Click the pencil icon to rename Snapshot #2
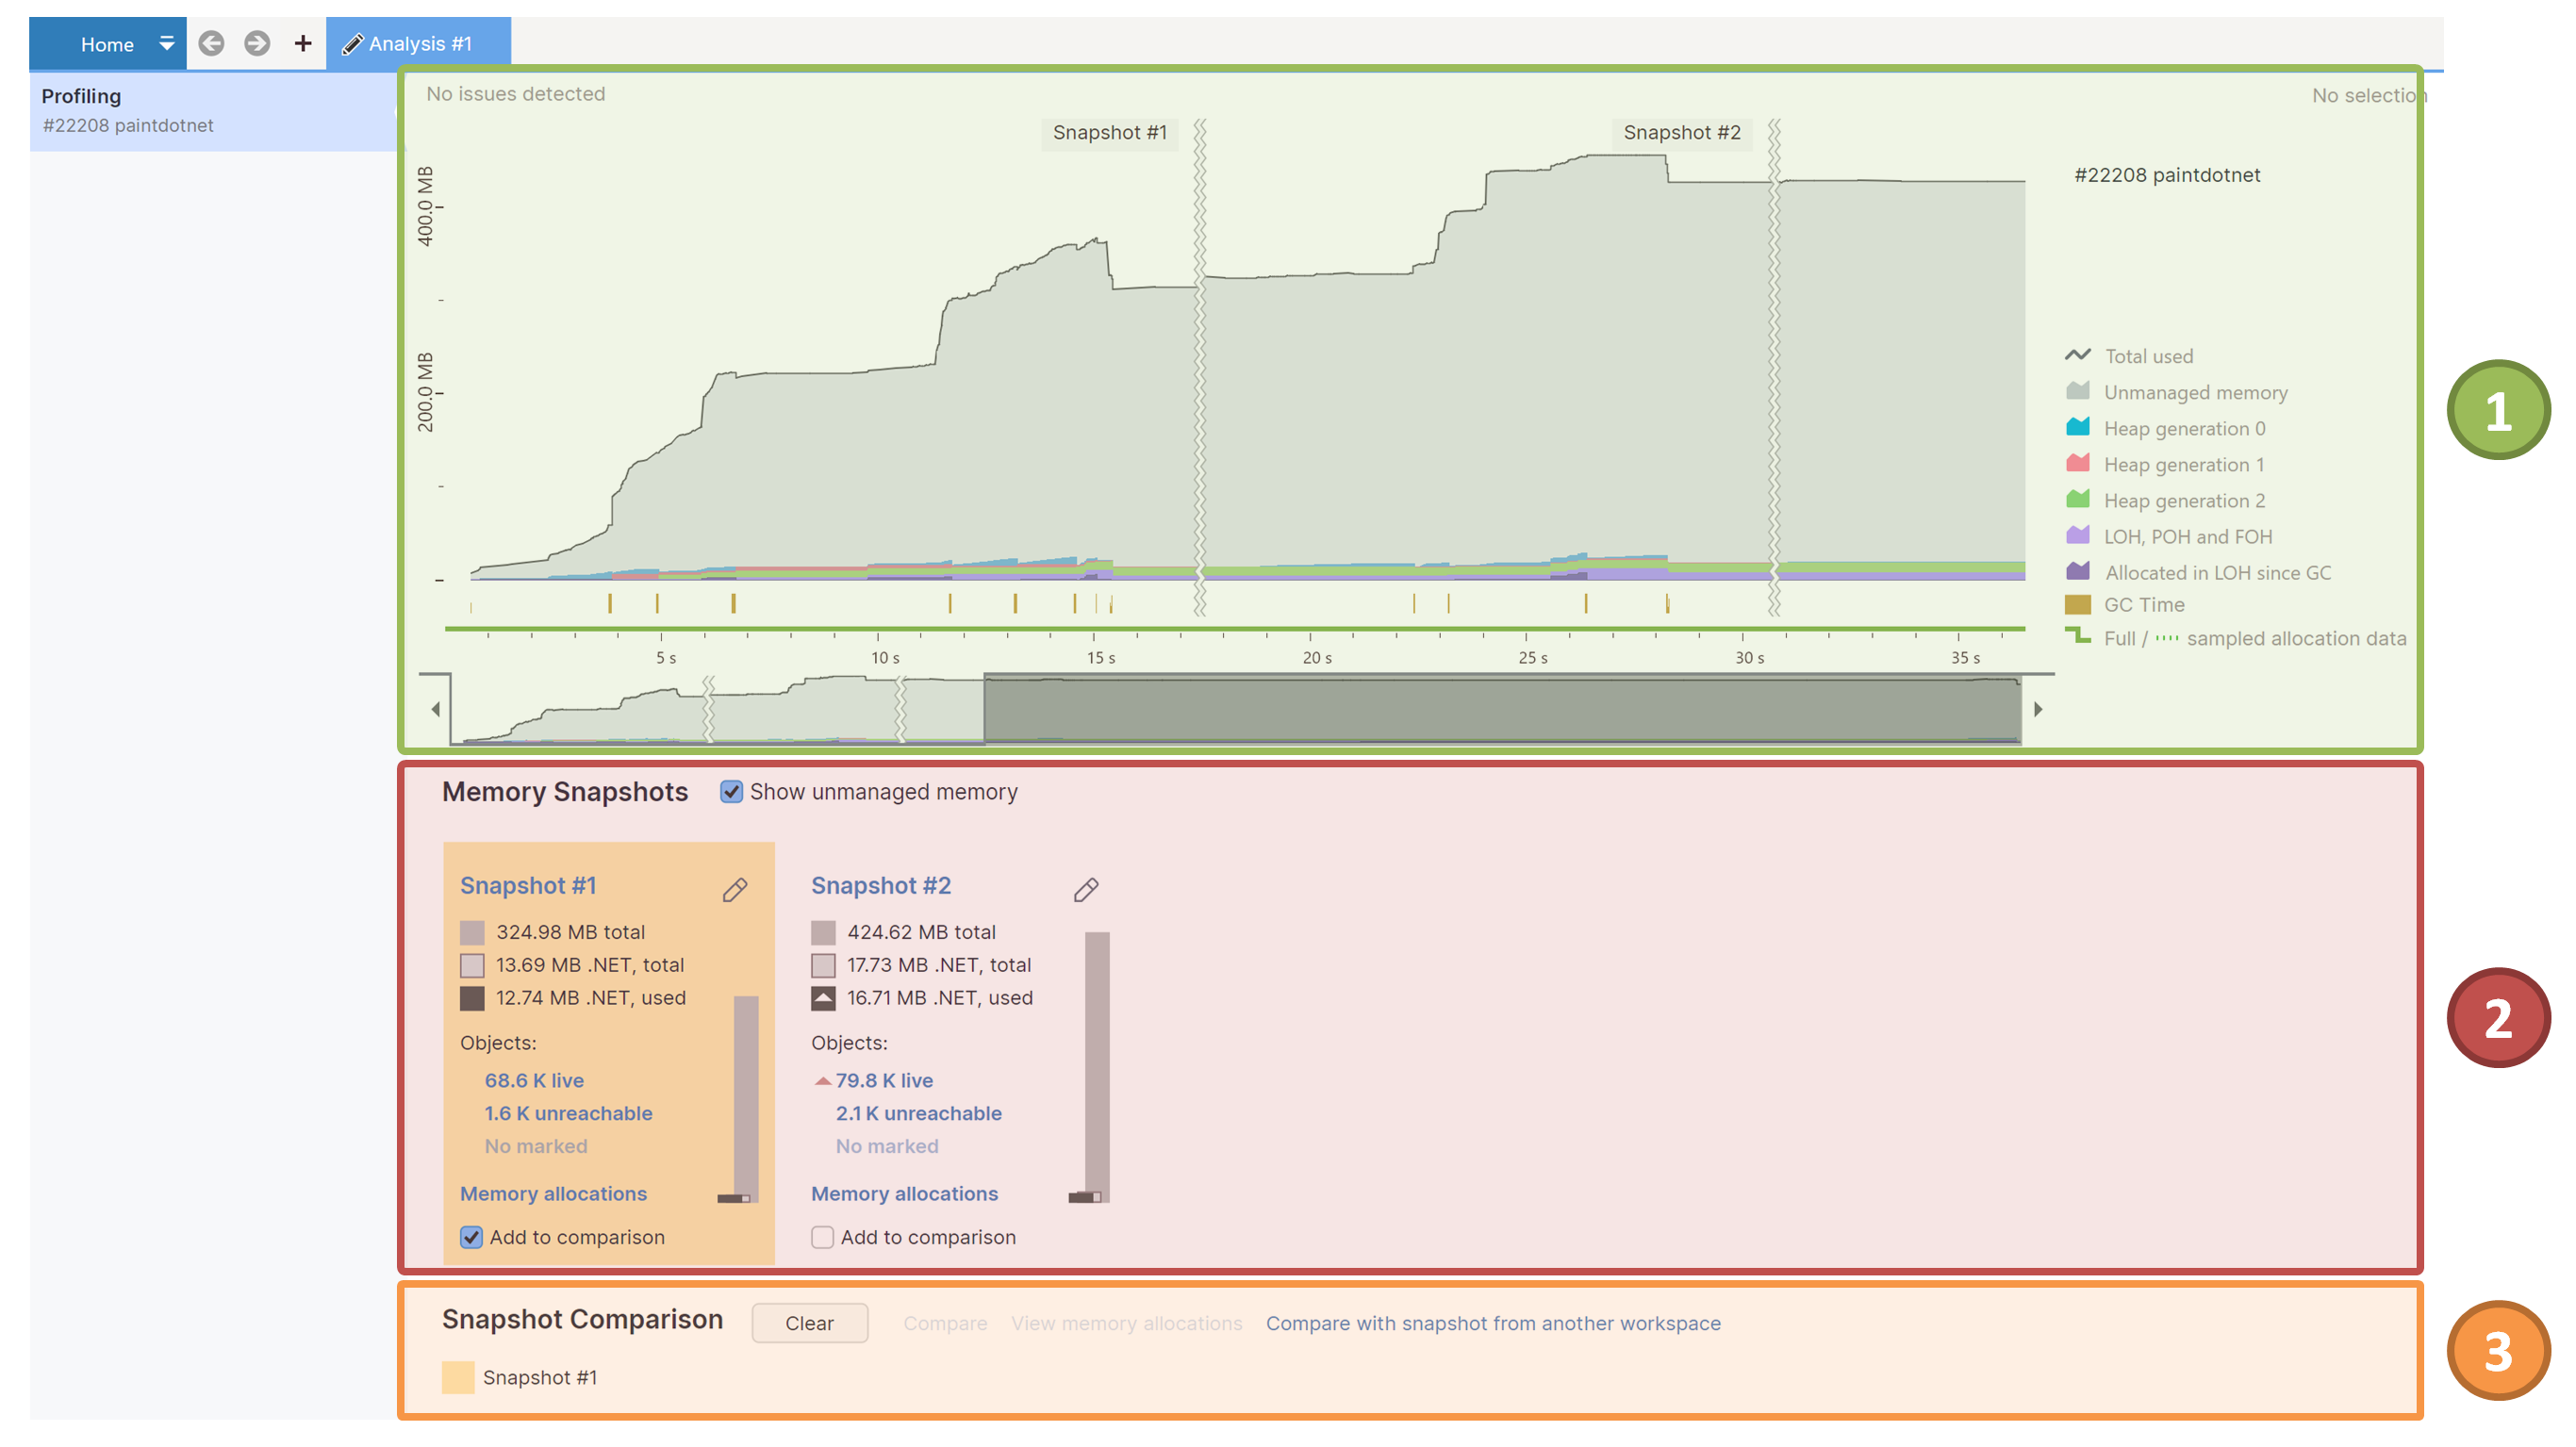The image size is (2576, 1447). [1086, 888]
